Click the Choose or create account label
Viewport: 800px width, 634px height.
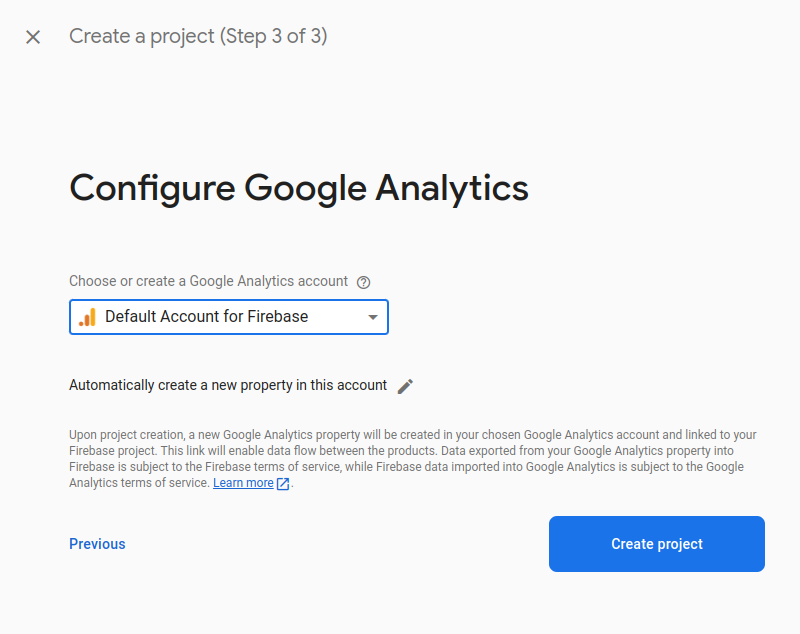[208, 281]
